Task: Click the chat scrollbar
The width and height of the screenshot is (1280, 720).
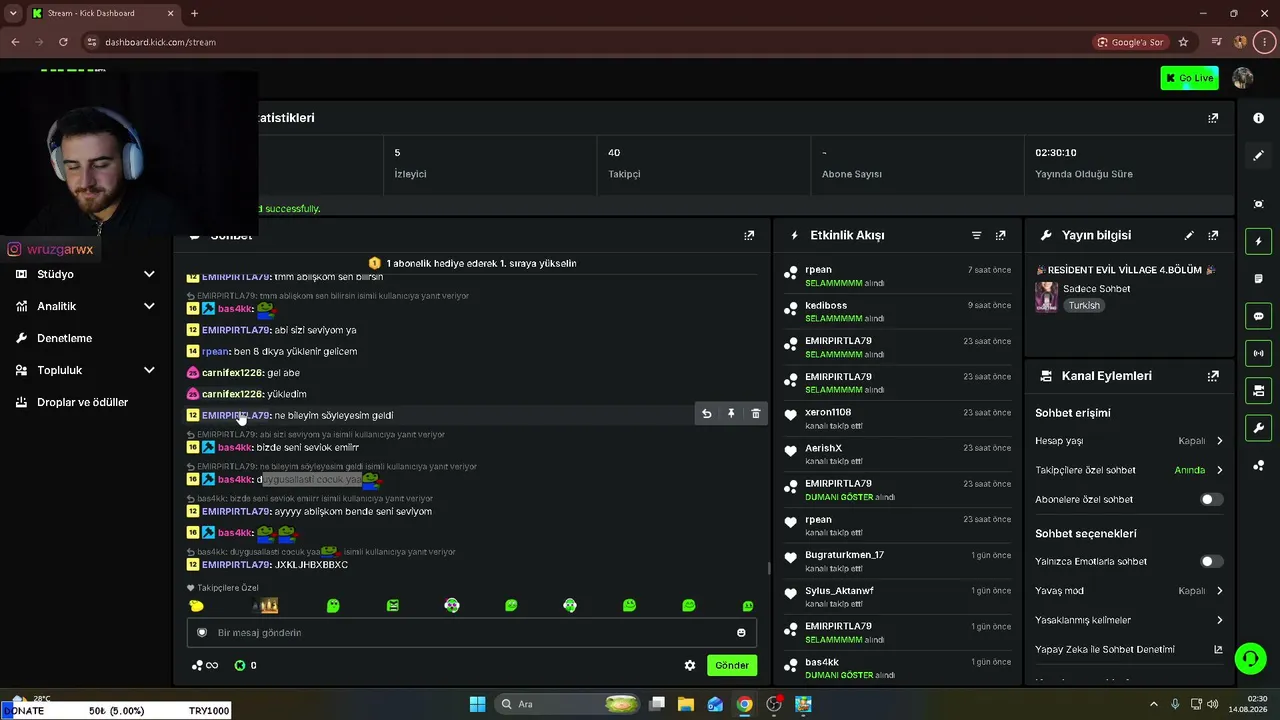Action: pyautogui.click(x=768, y=568)
